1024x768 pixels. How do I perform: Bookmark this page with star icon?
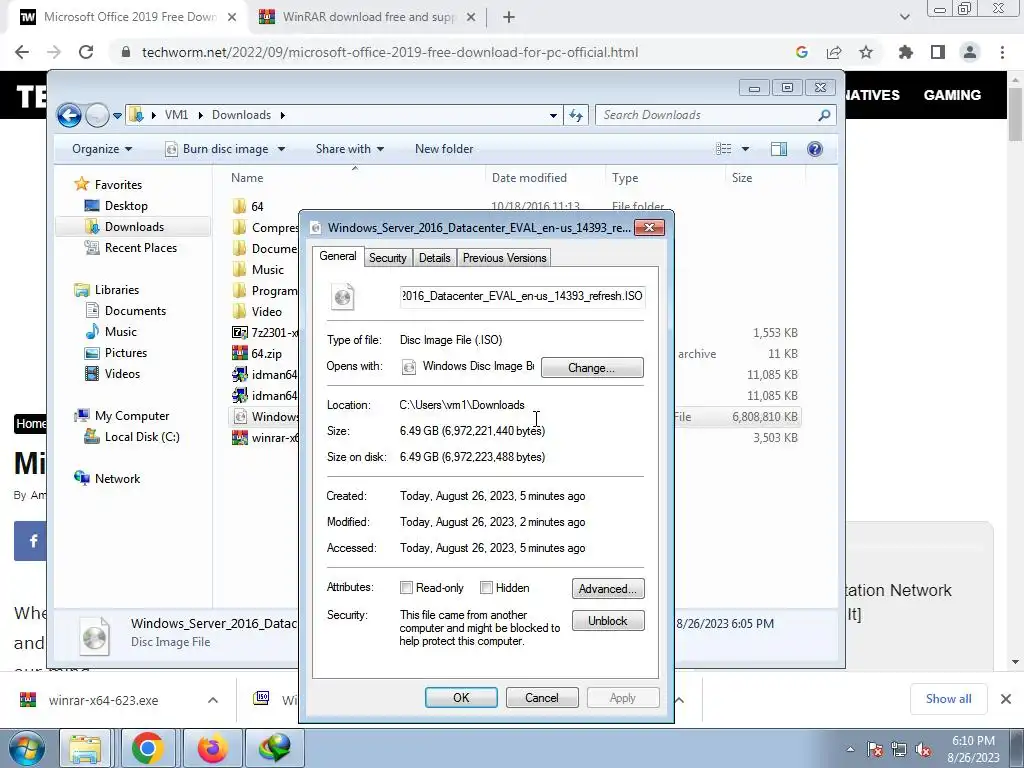pos(866,52)
